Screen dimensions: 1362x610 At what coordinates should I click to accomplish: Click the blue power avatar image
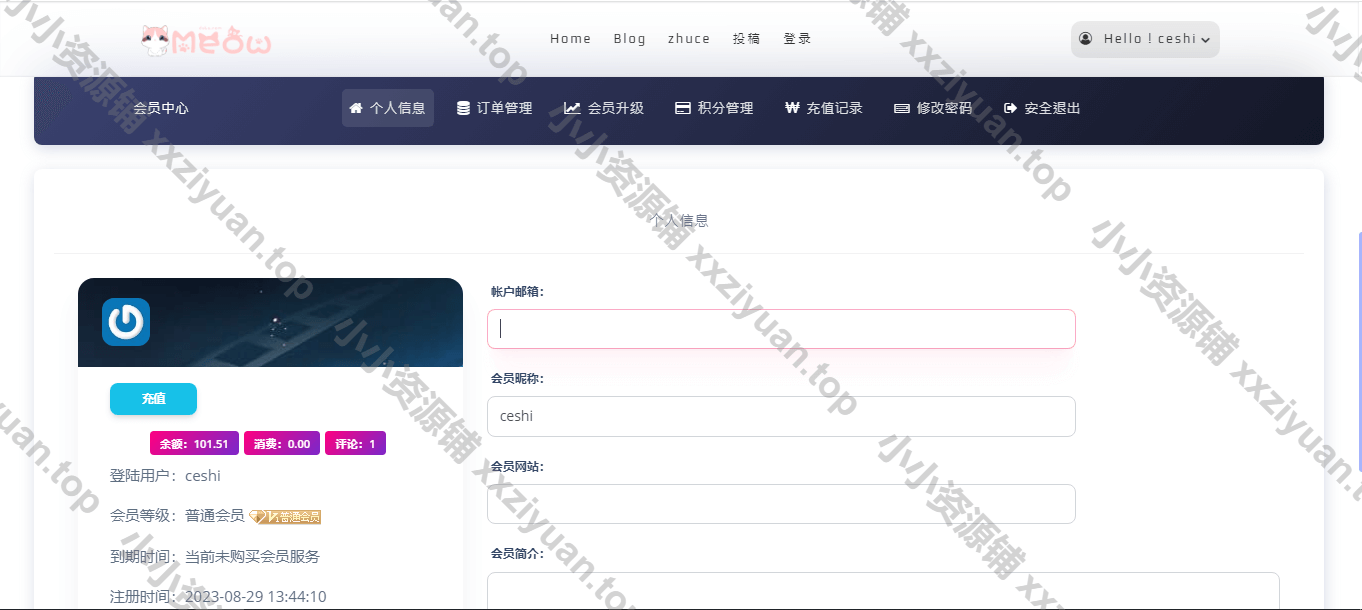tap(126, 322)
